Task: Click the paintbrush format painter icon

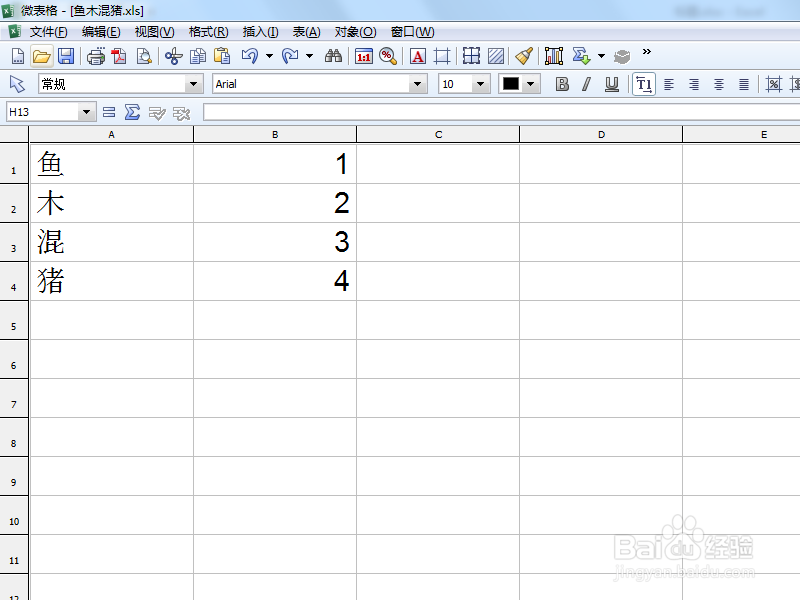Action: (x=524, y=56)
